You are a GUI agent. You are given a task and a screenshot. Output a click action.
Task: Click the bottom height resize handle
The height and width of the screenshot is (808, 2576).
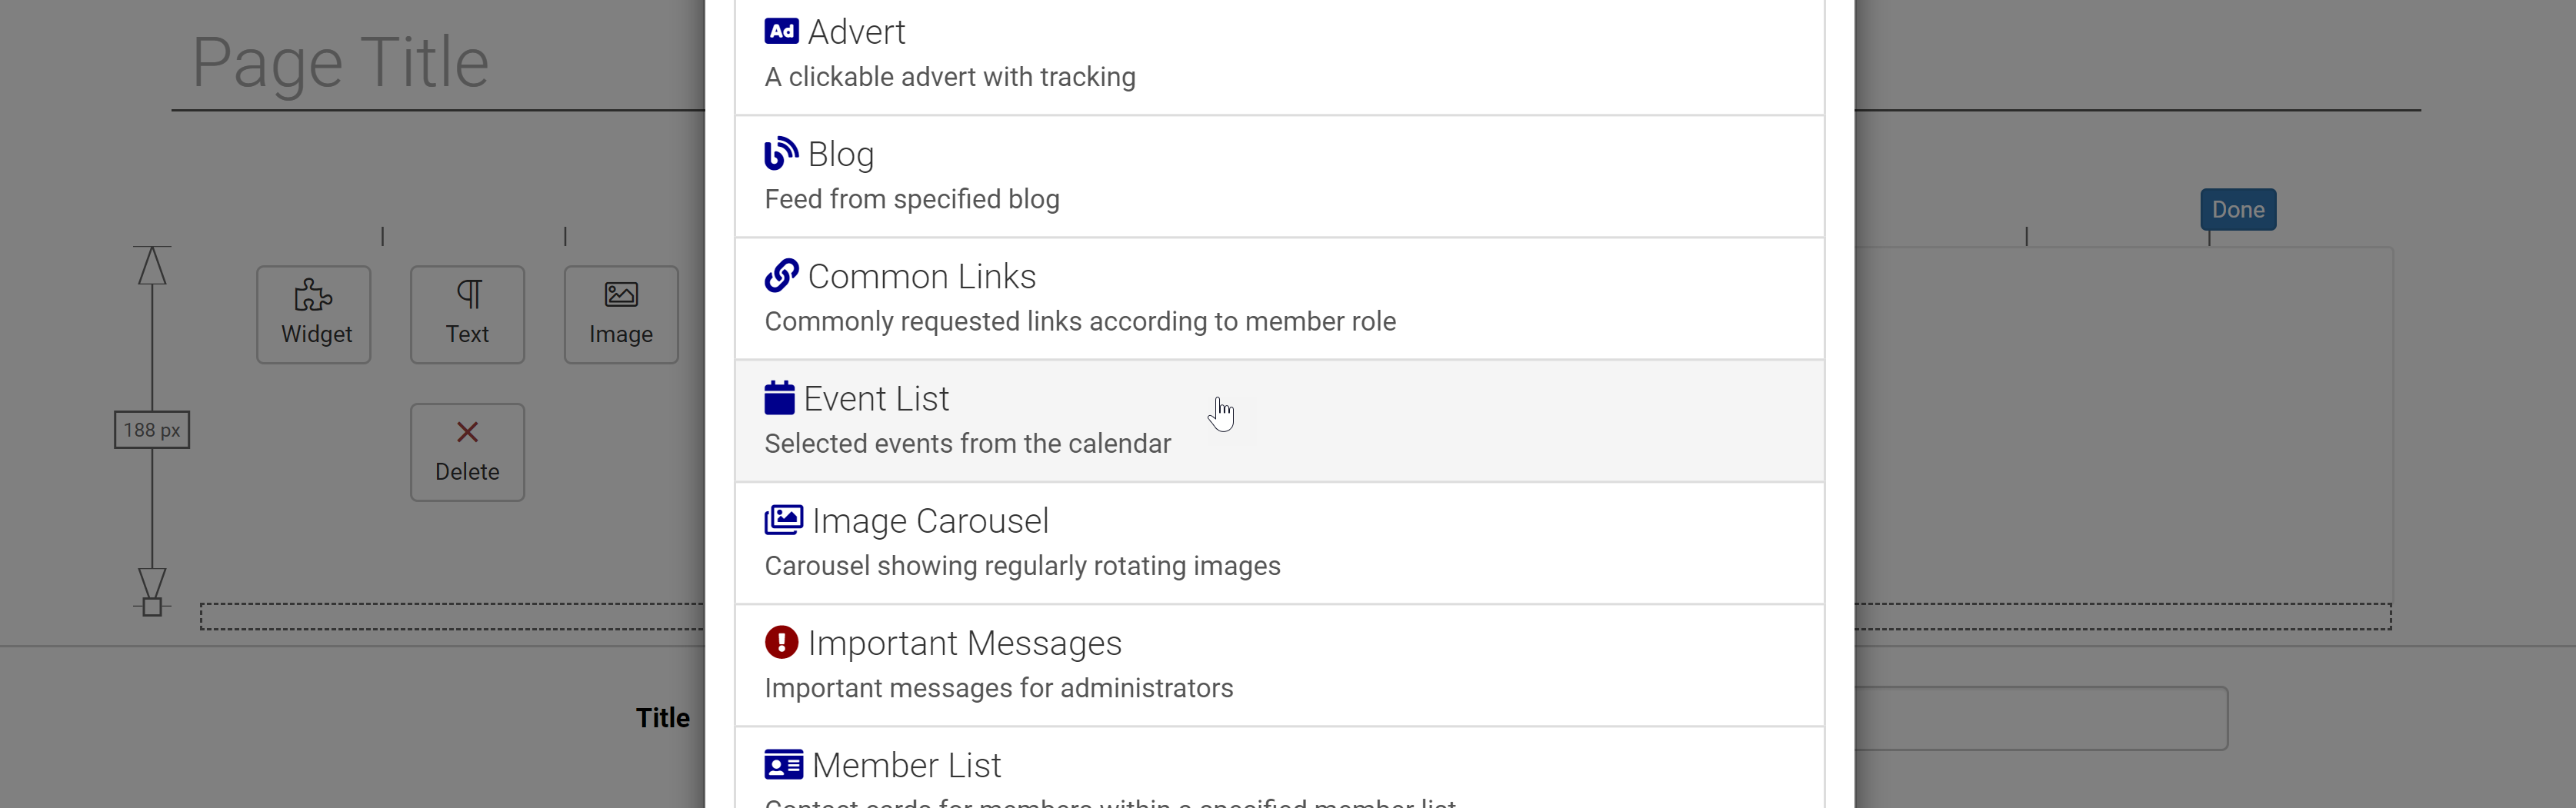pyautogui.click(x=152, y=606)
